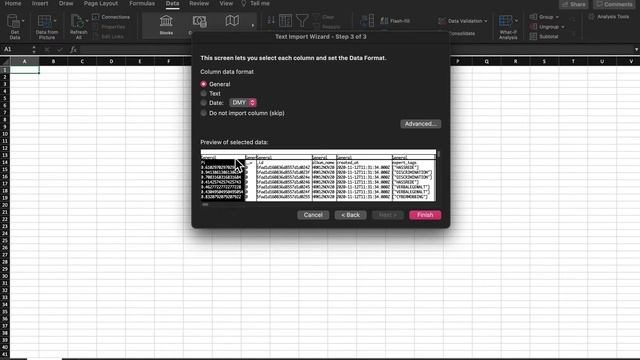
Task: Click the fx insert function icon
Action: pos(73,49)
